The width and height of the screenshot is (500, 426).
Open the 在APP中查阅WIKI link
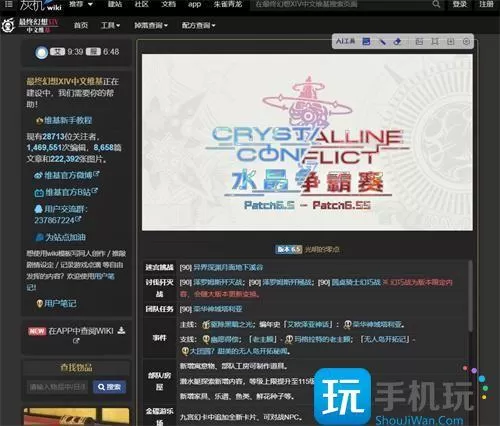(x=81, y=331)
